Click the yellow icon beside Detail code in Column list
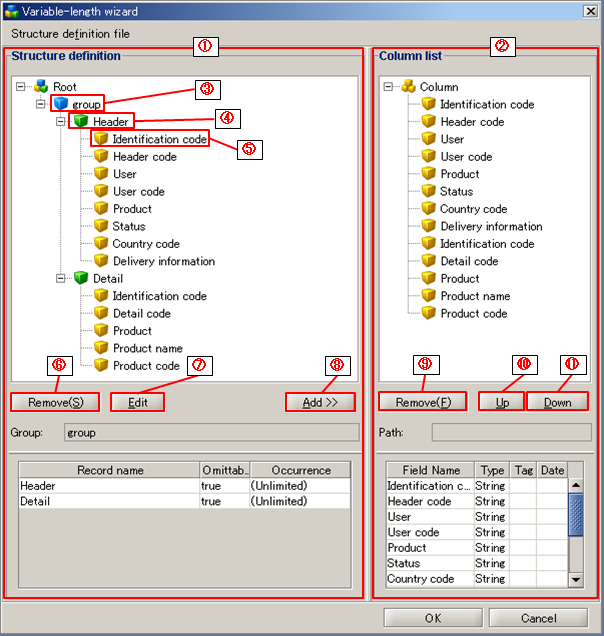Screen dimensions: 604x636 (x=428, y=261)
